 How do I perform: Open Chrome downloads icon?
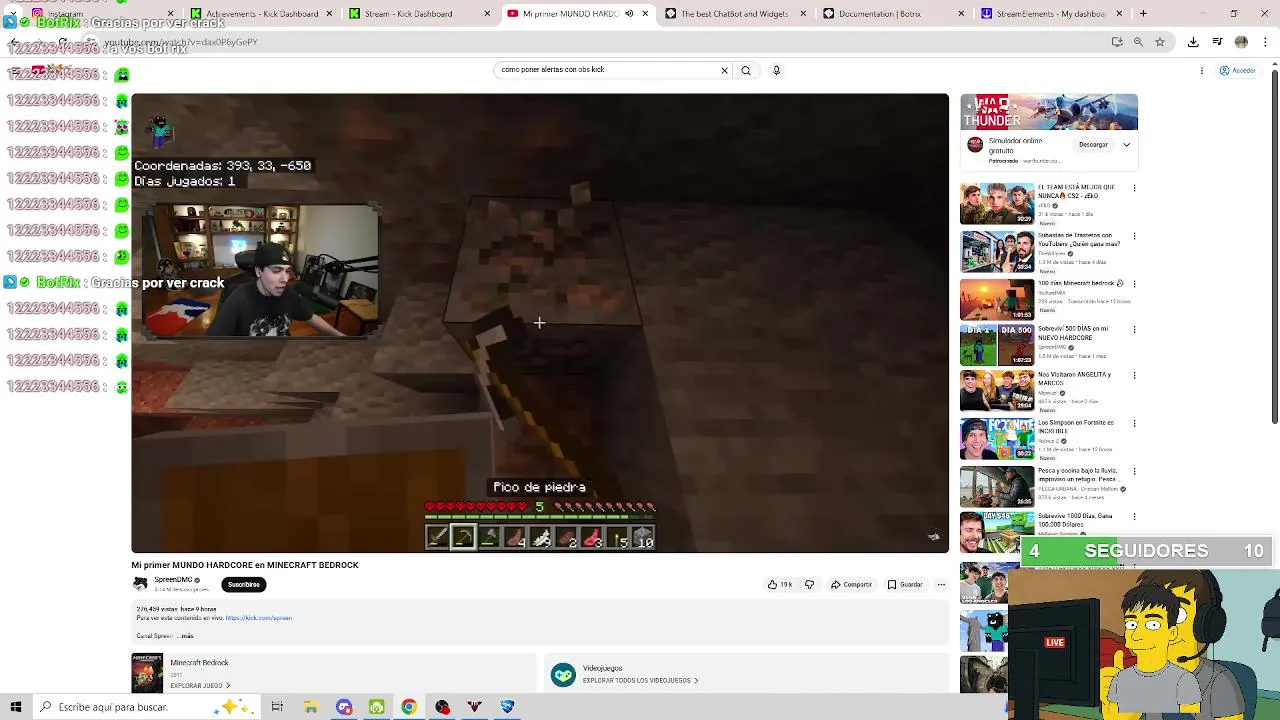(x=1193, y=42)
